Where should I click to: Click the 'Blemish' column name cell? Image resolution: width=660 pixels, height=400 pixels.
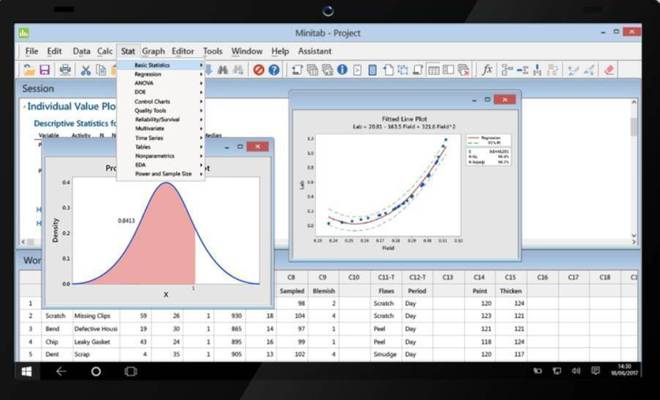[x=323, y=291]
